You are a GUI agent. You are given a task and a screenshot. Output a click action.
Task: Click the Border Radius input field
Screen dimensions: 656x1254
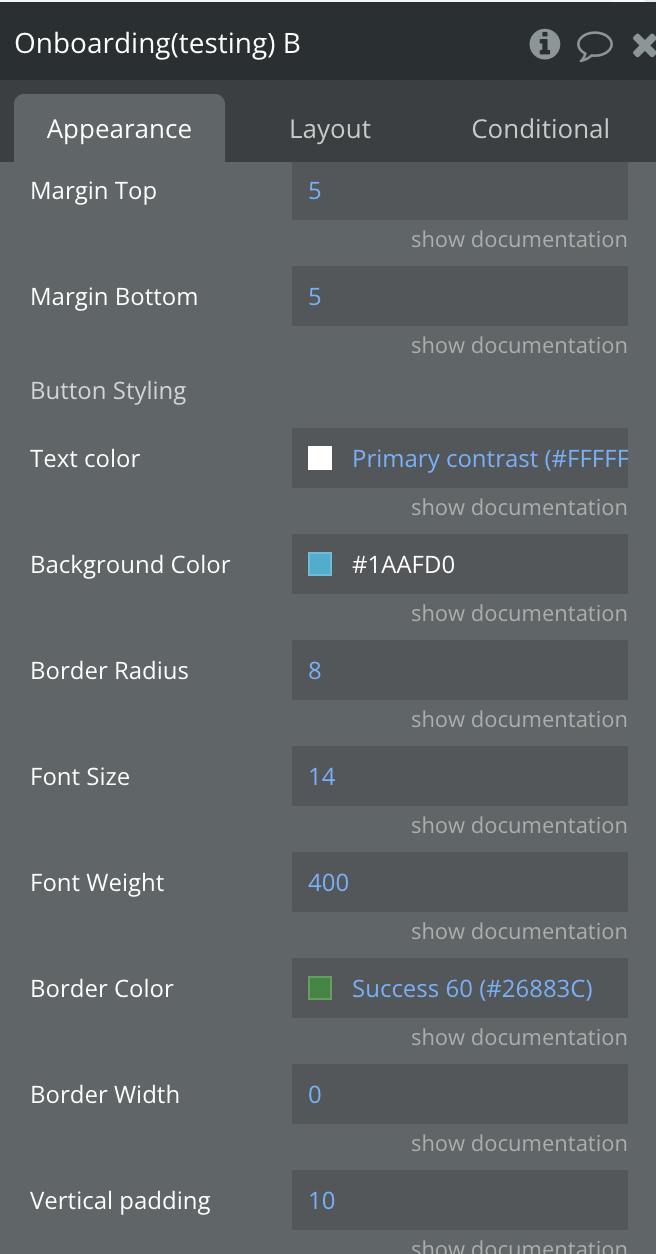click(x=459, y=671)
